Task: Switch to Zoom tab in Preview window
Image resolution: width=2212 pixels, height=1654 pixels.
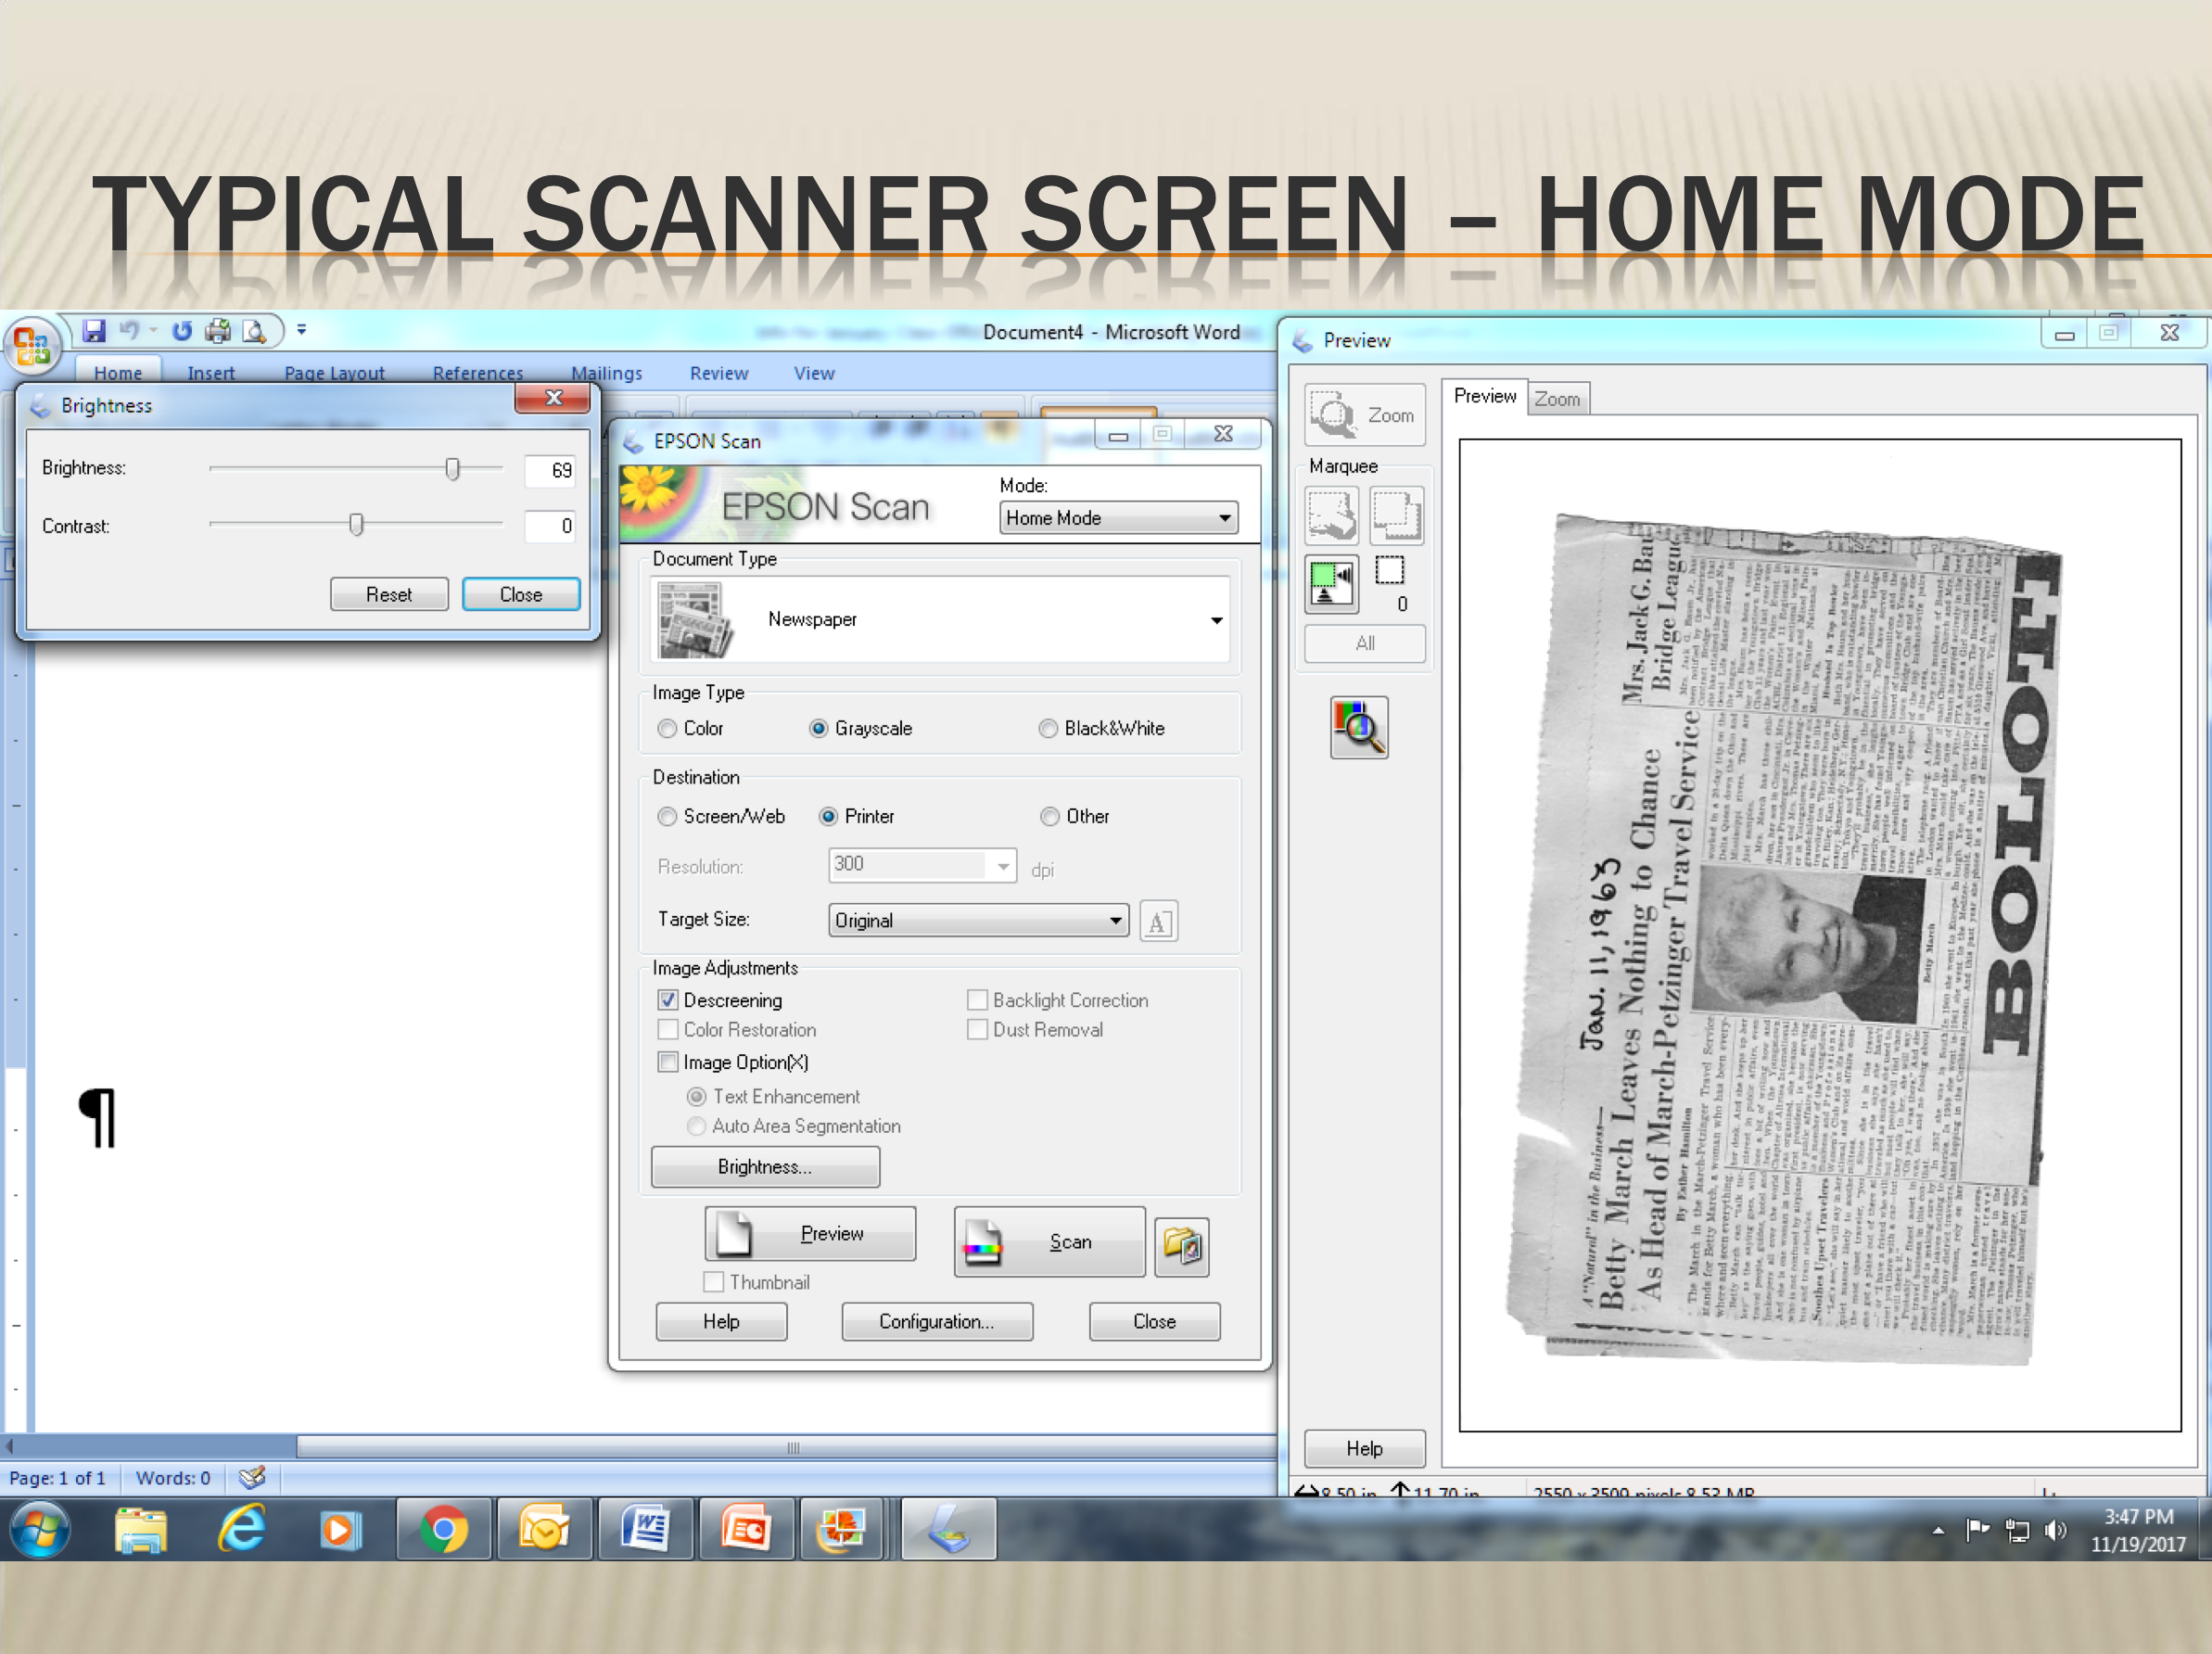Action: [x=1557, y=399]
